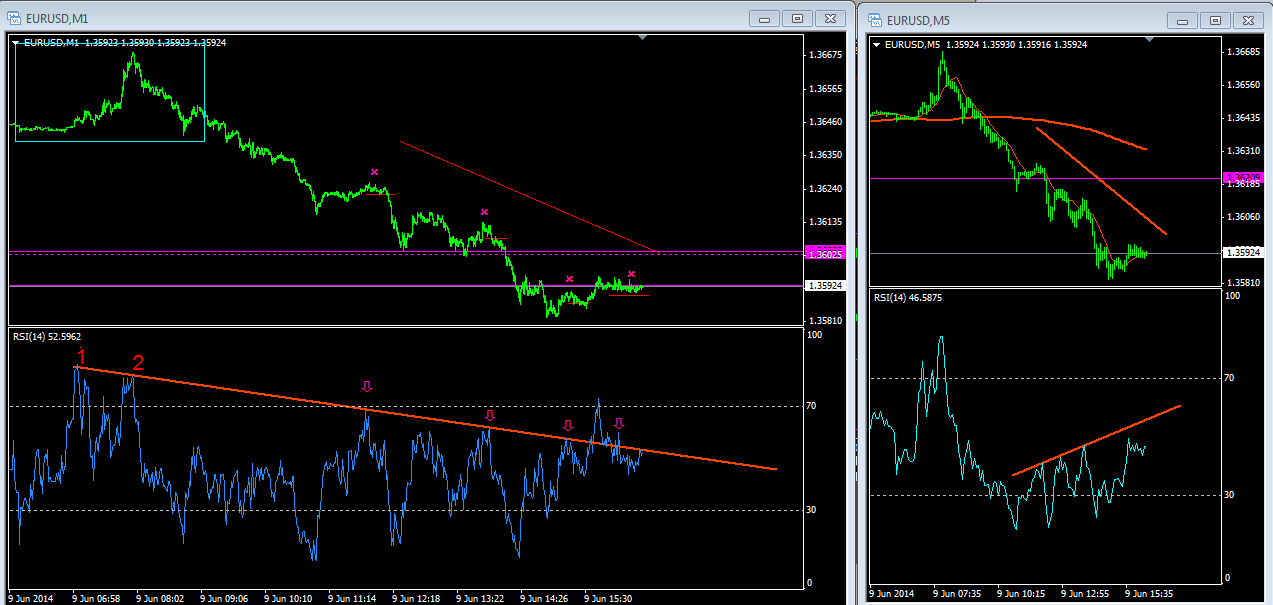Viewport: 1273px width, 605px height.
Task: Click 1.35810 on the M1 price scale
Action: click(x=826, y=321)
